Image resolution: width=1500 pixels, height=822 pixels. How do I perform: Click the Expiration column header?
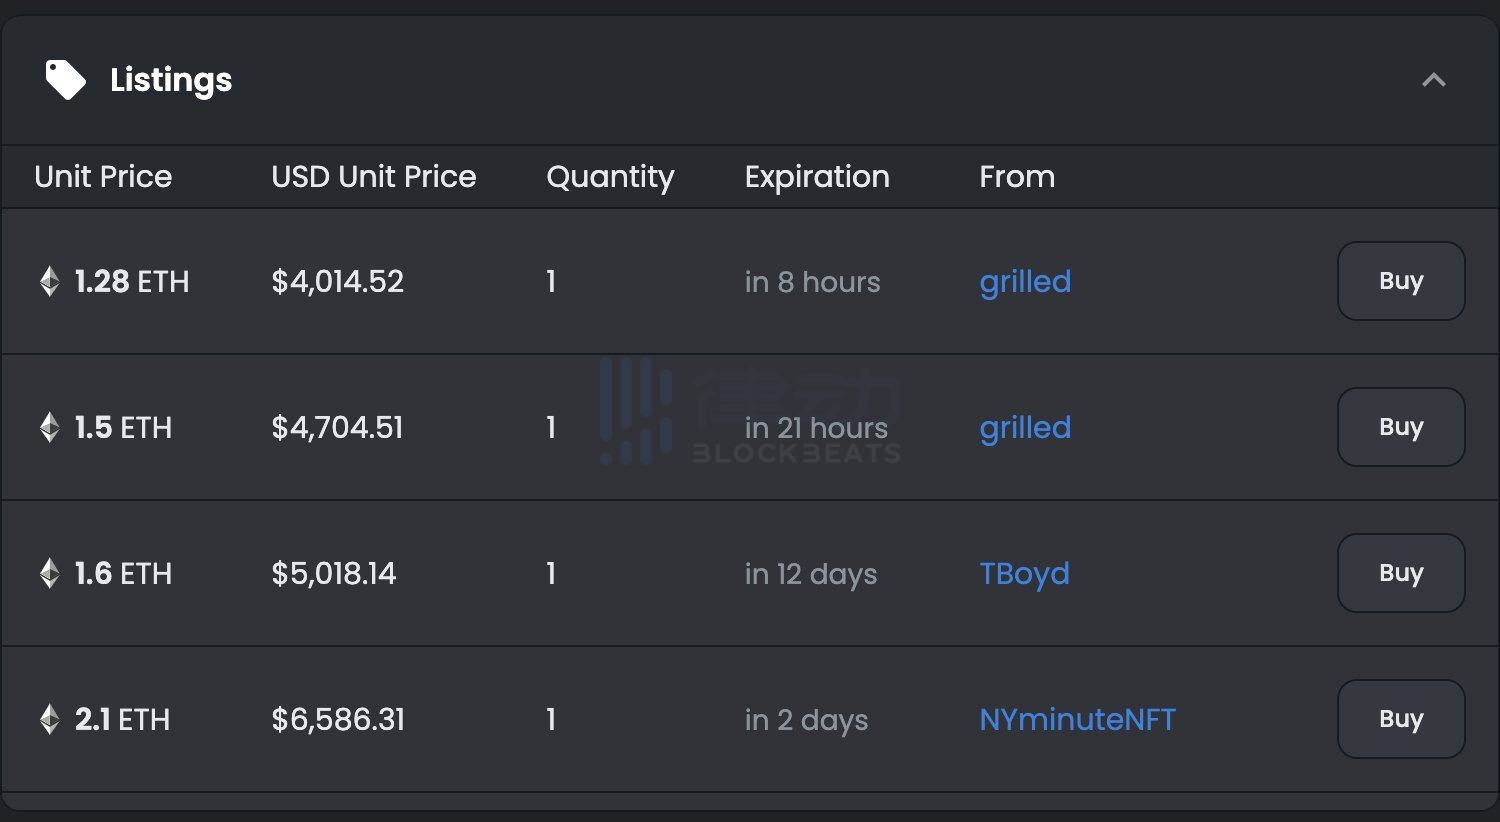pyautogui.click(x=816, y=177)
